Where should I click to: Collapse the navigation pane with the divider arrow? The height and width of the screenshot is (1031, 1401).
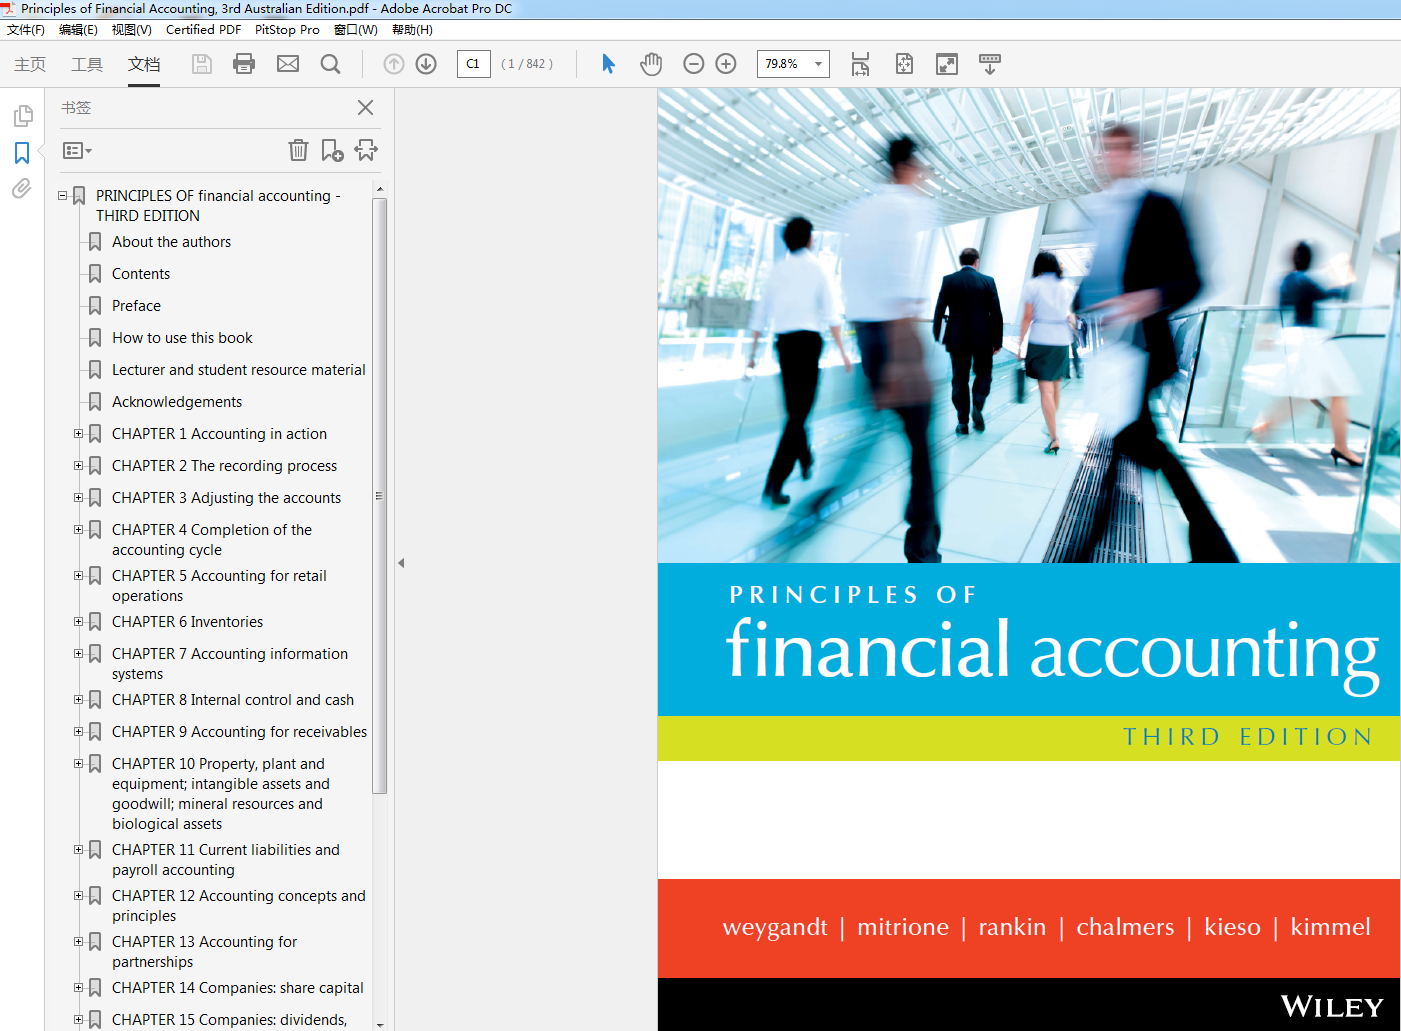(x=401, y=563)
